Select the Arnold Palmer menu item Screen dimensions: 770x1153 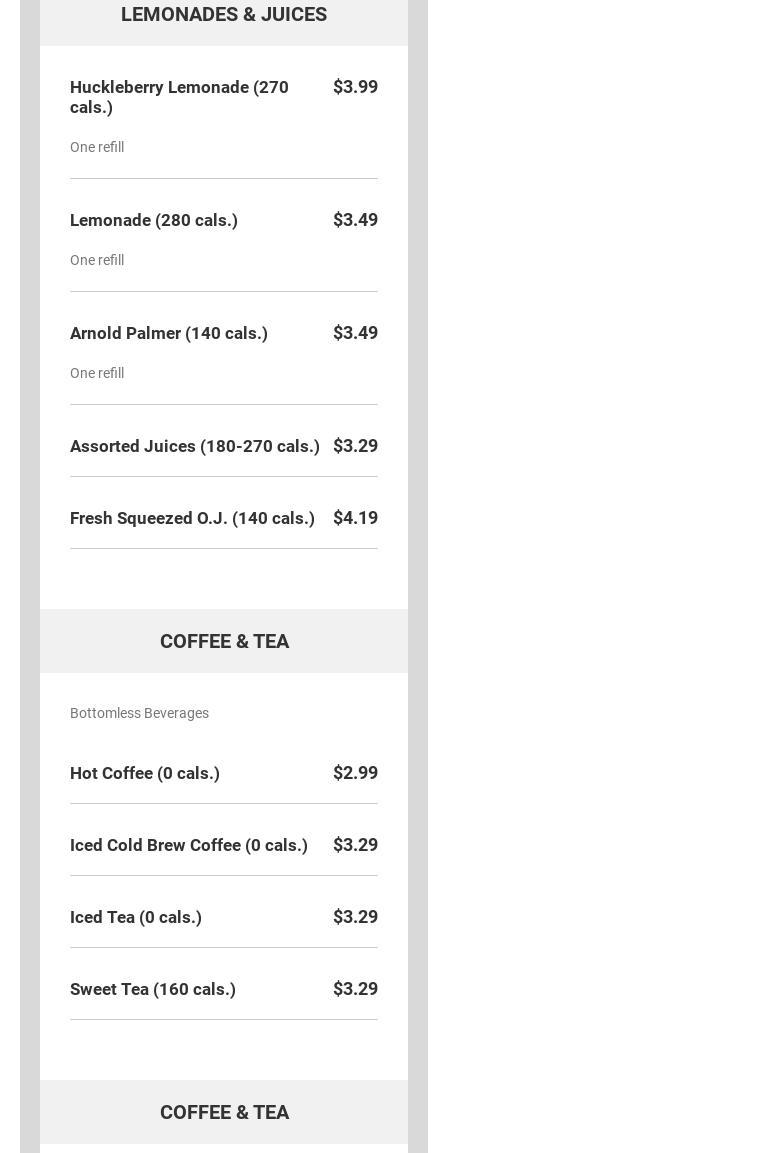[169, 333]
